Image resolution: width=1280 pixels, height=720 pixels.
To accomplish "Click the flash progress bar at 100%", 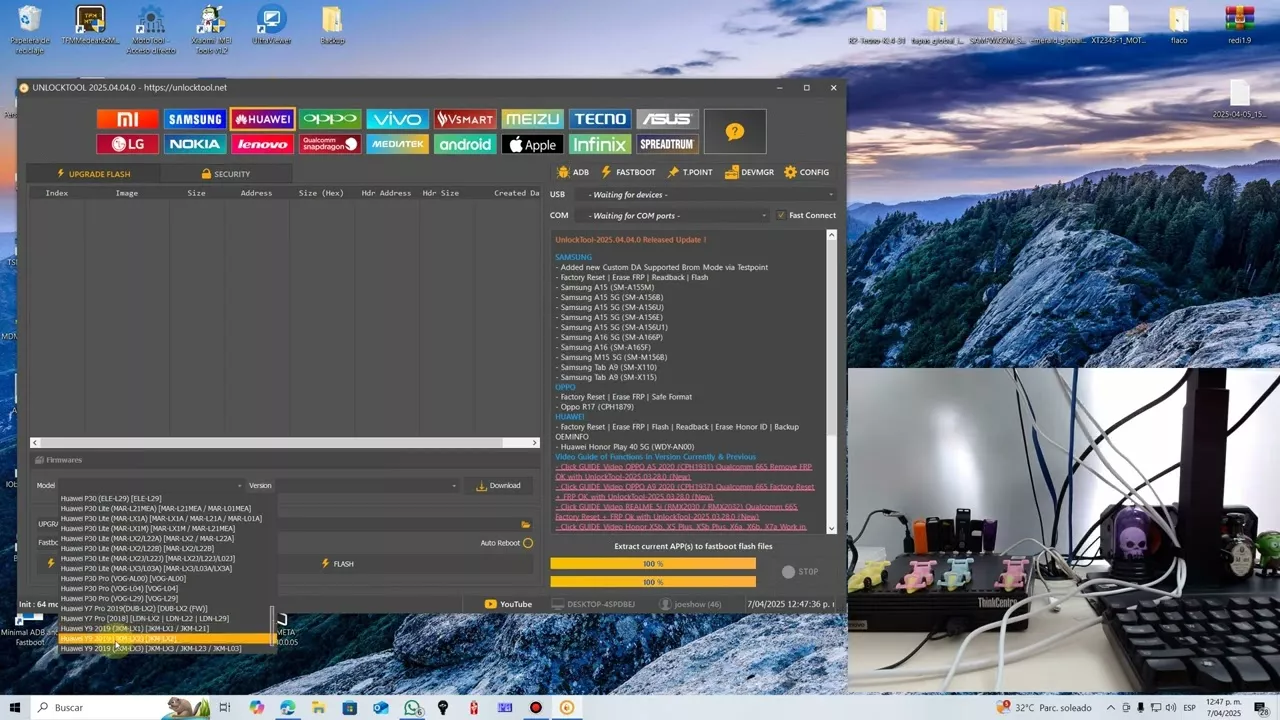I will click(653, 564).
